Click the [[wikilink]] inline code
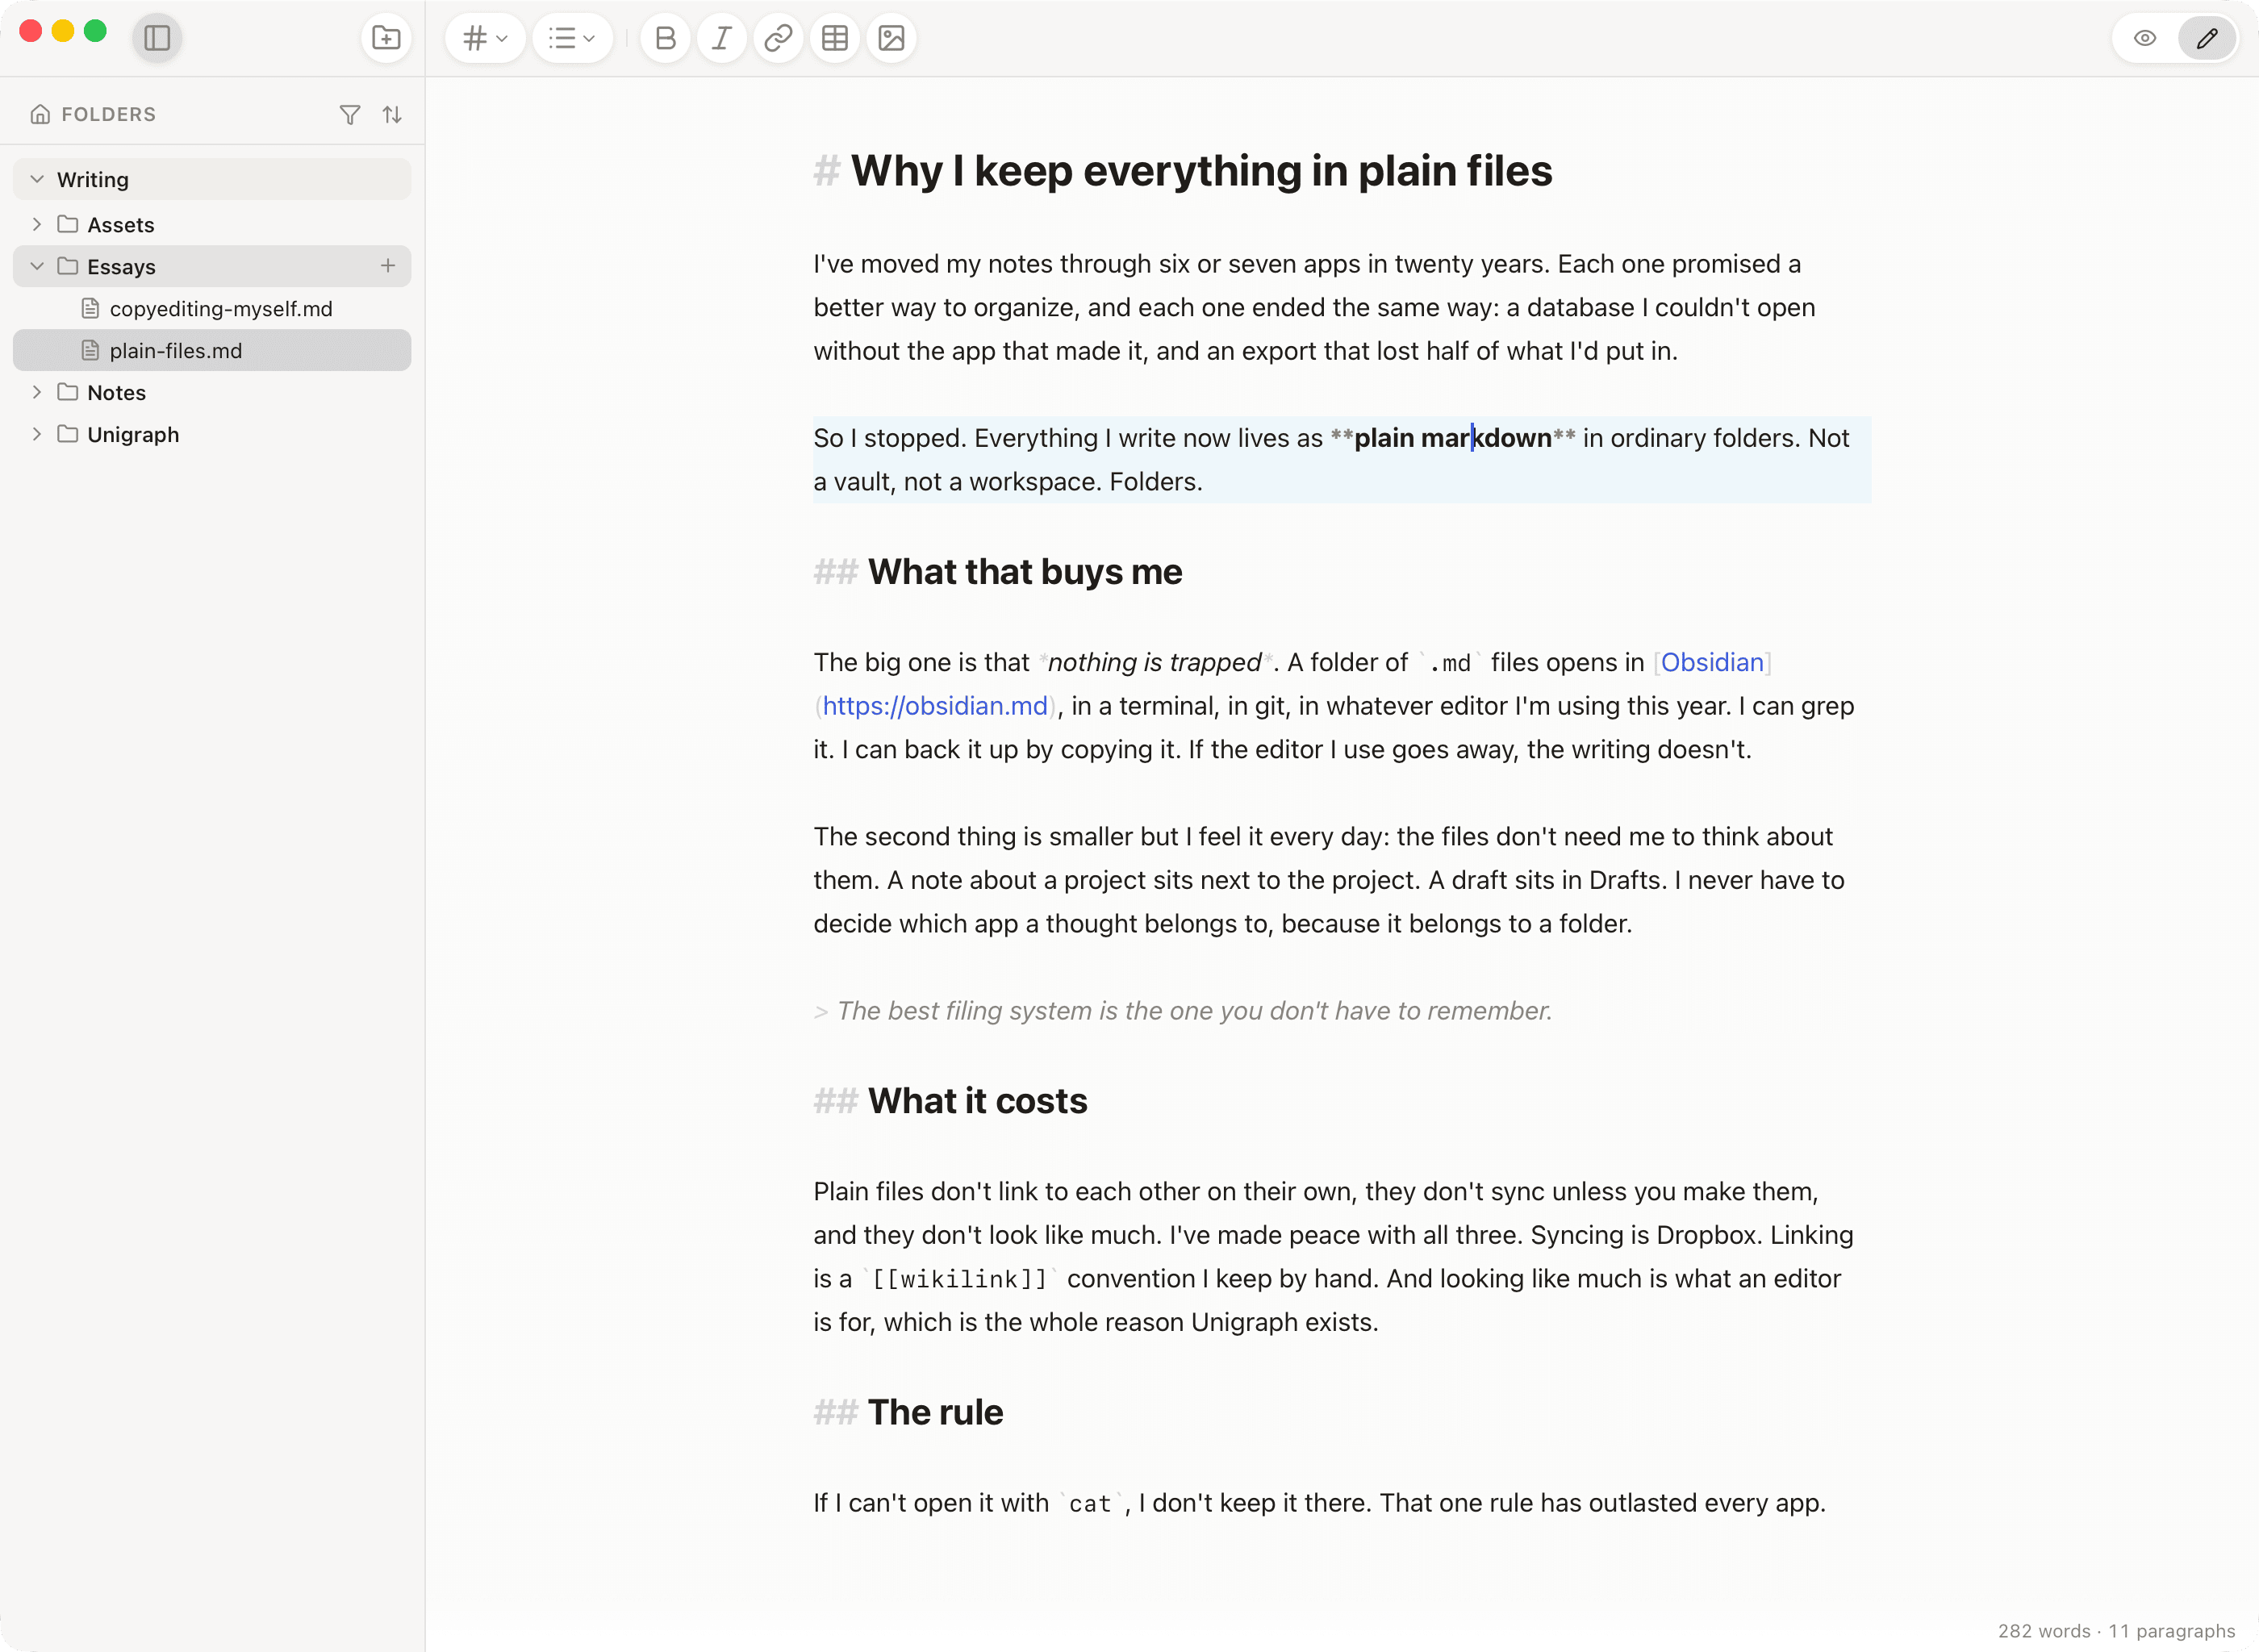The height and width of the screenshot is (1652, 2259). coord(959,1279)
